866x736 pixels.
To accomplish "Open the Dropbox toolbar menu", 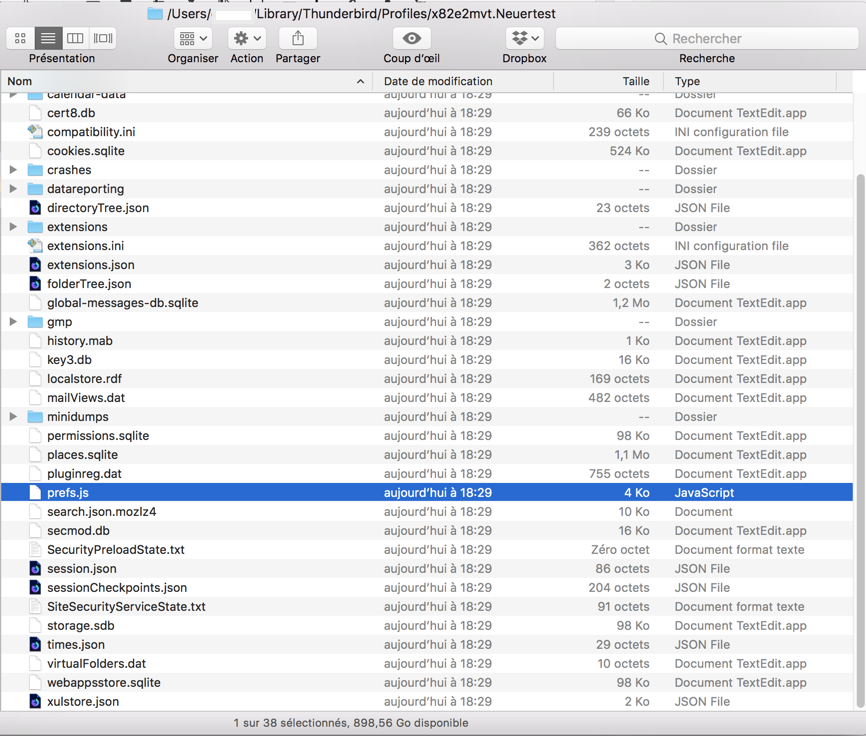I will pyautogui.click(x=525, y=38).
